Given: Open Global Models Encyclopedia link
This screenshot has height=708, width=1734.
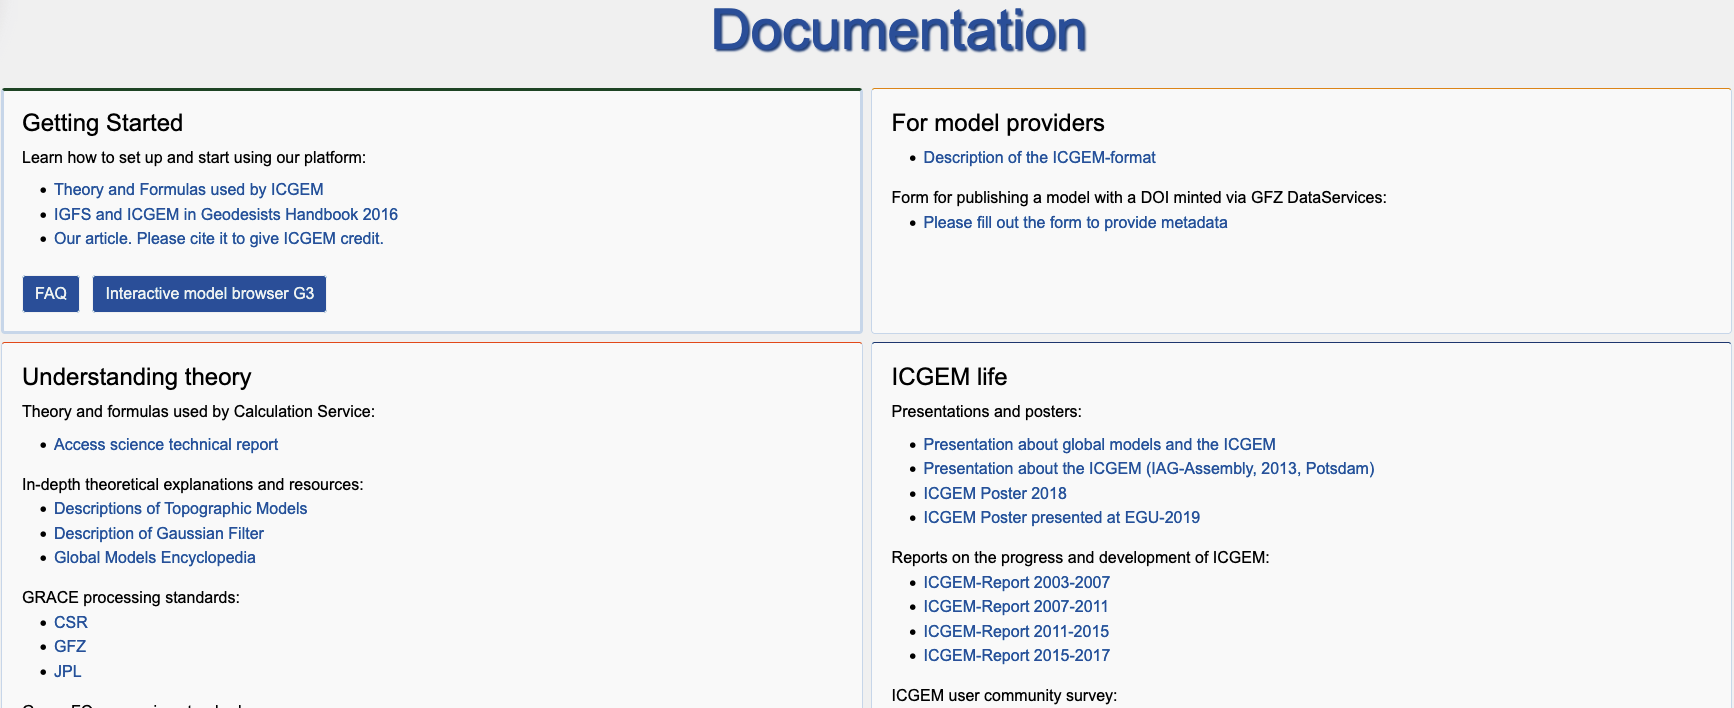Looking at the screenshot, I should pyautogui.click(x=155, y=558).
